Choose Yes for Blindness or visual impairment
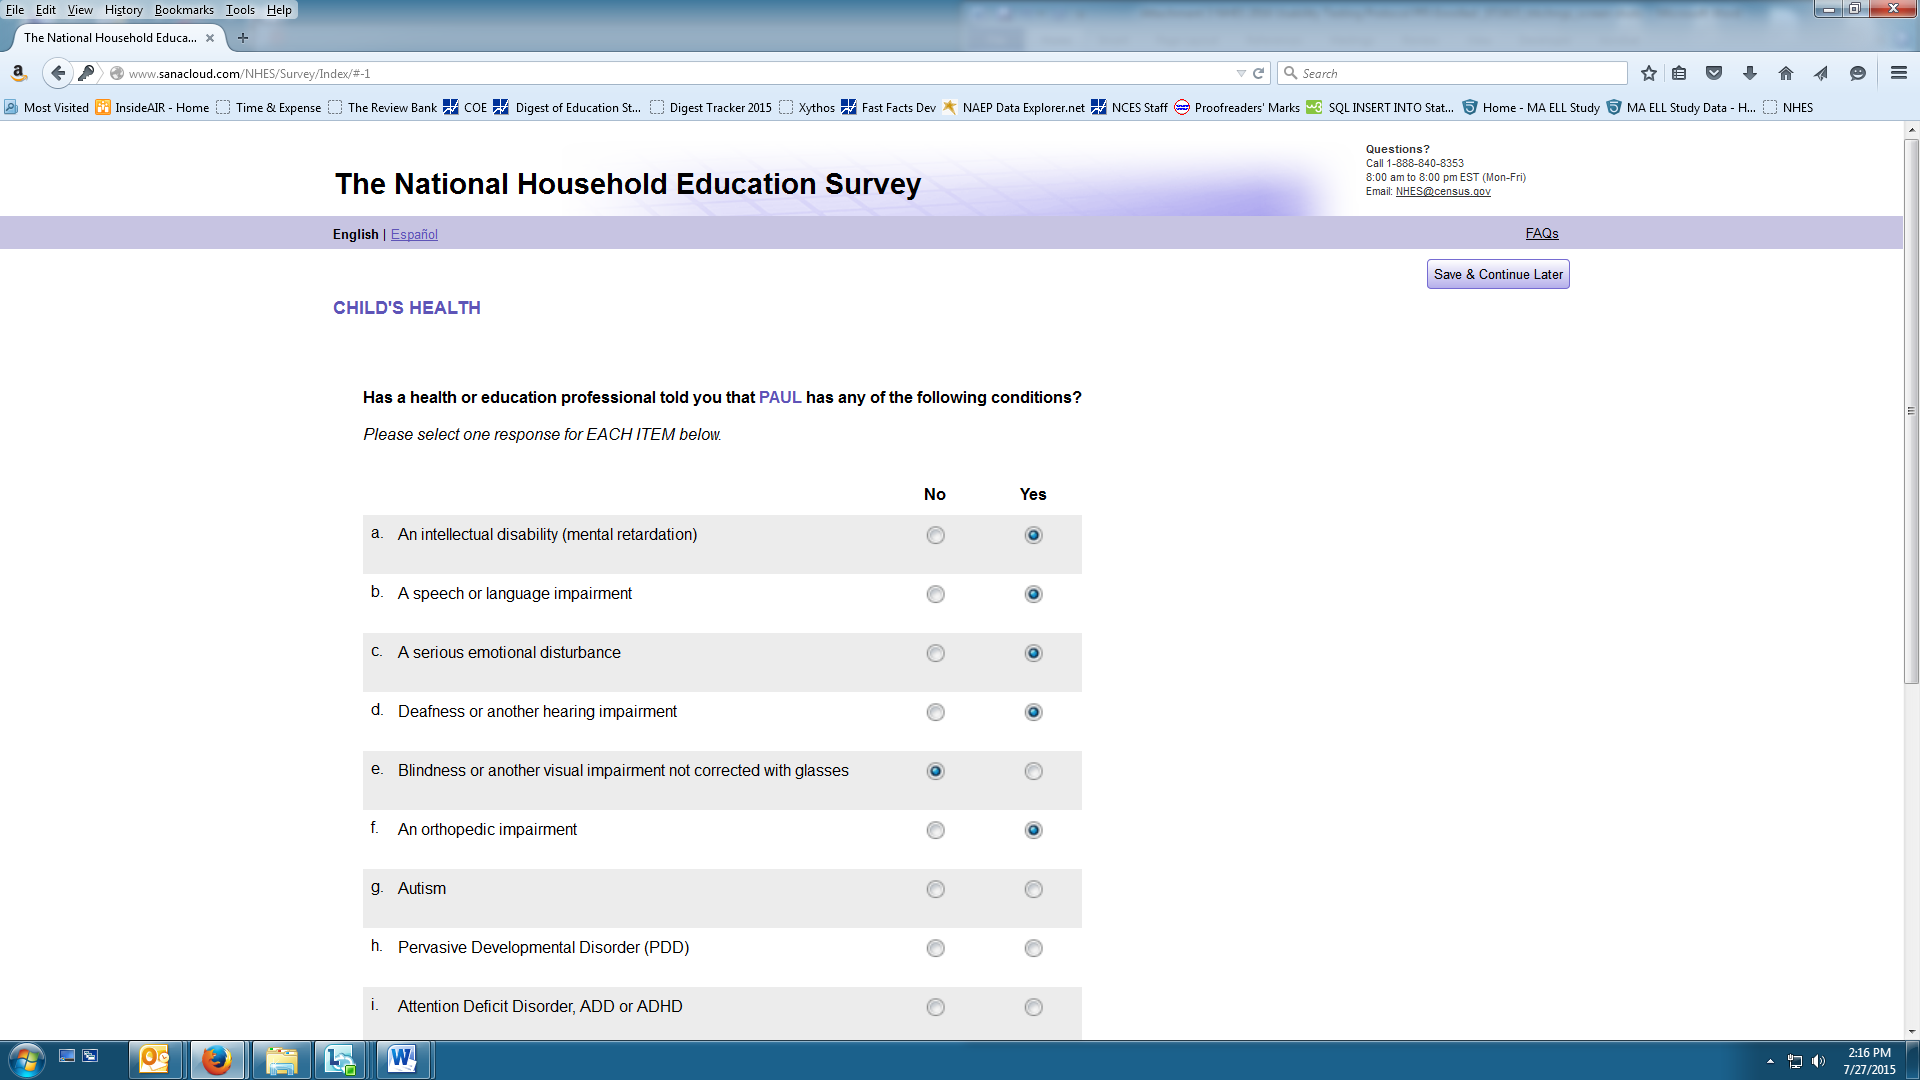1920x1080 pixels. tap(1033, 771)
